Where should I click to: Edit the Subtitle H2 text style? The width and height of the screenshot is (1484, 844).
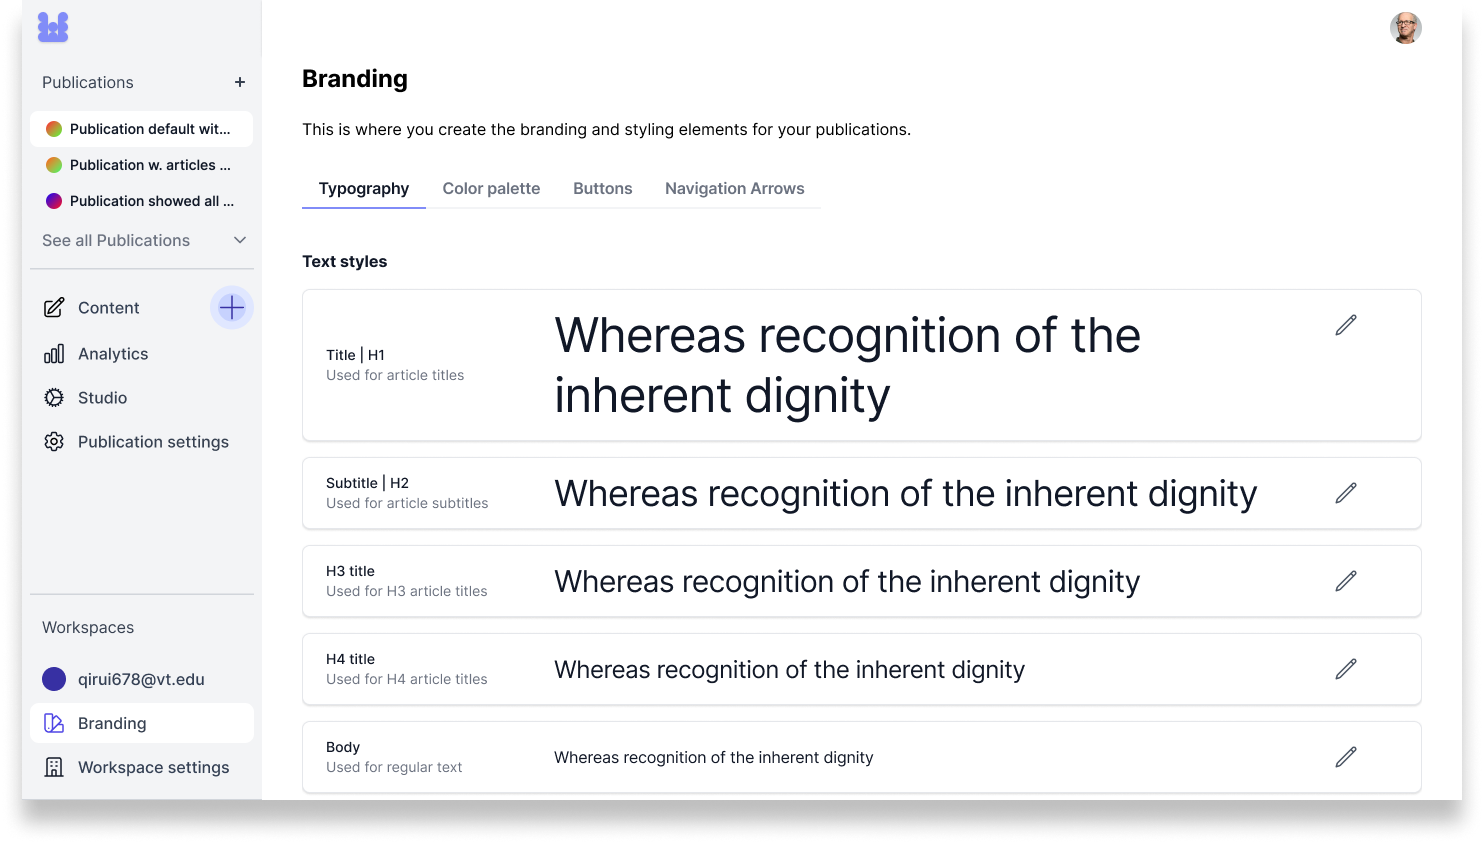click(x=1346, y=493)
